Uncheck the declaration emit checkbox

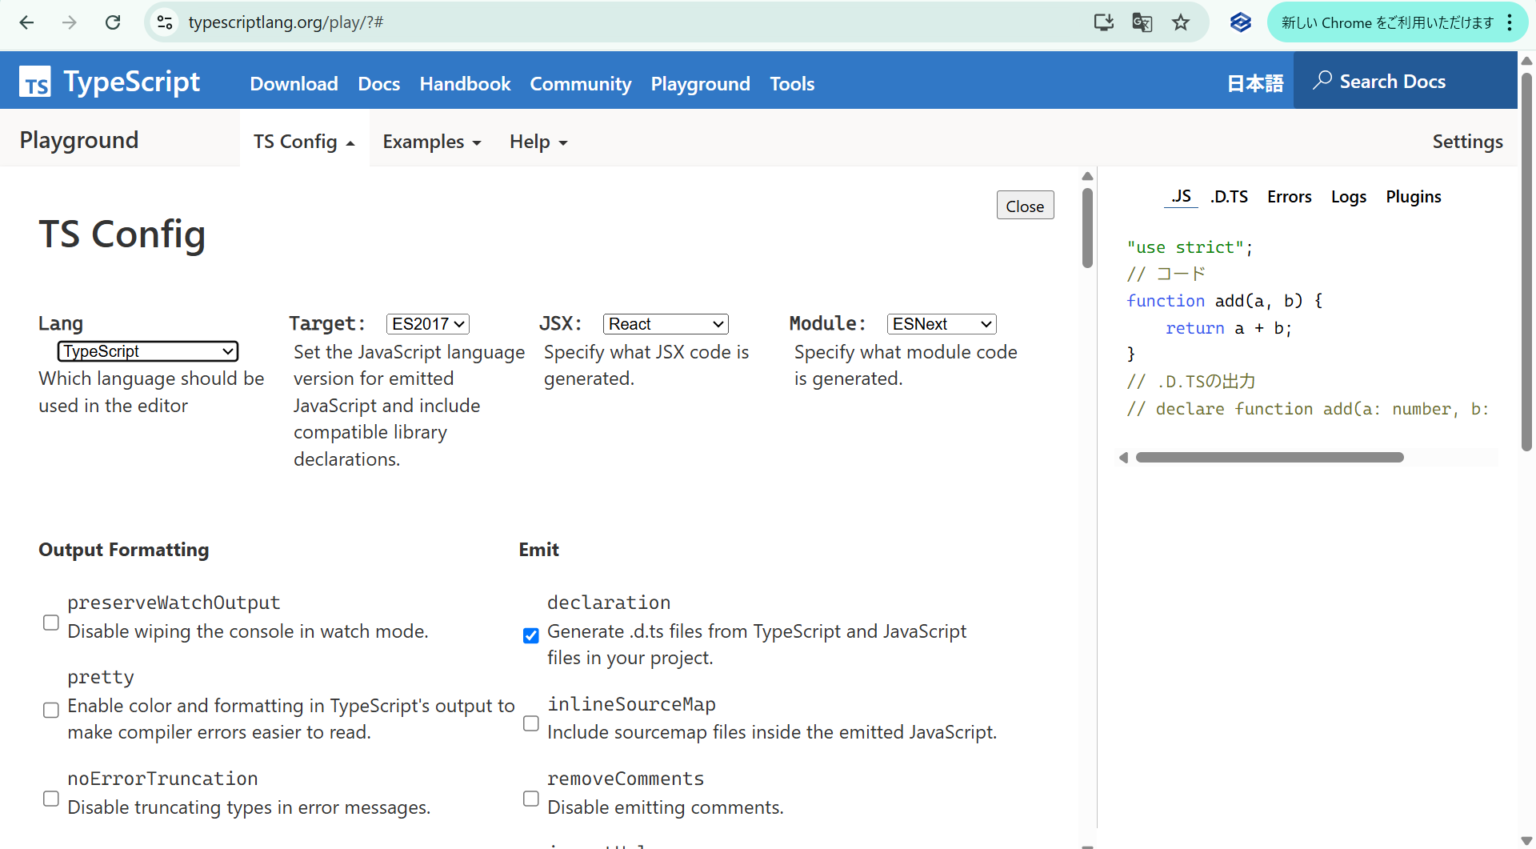(x=530, y=635)
